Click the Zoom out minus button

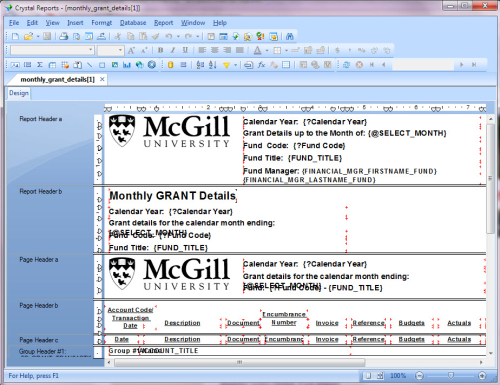point(419,376)
